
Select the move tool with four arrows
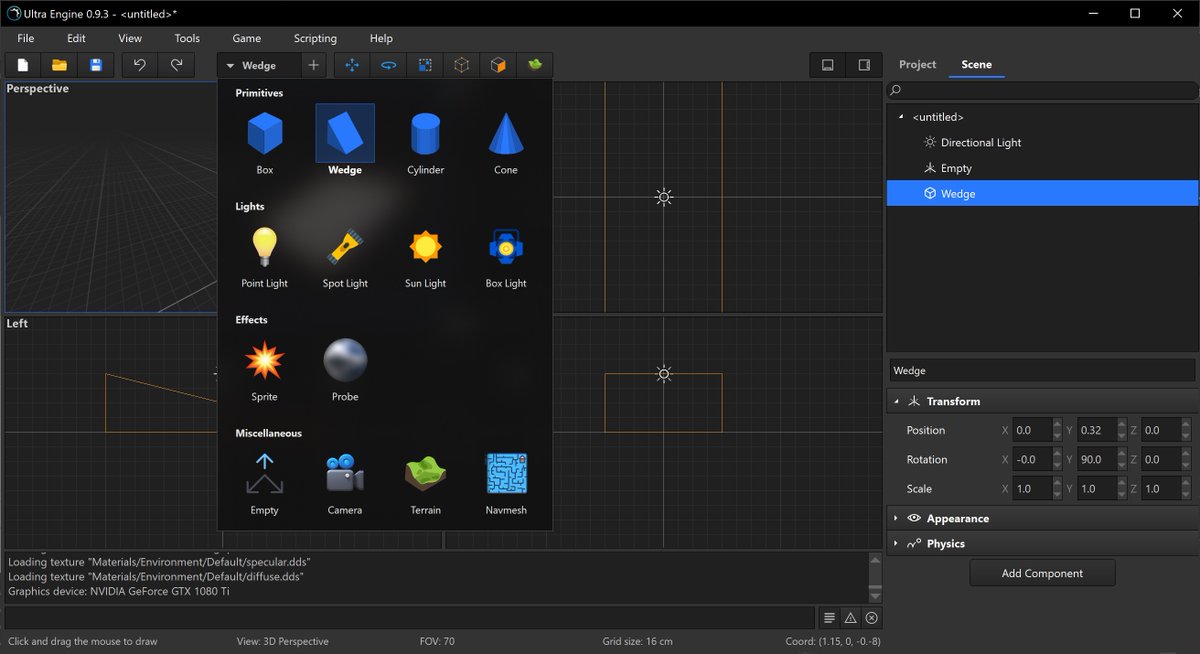coord(352,65)
